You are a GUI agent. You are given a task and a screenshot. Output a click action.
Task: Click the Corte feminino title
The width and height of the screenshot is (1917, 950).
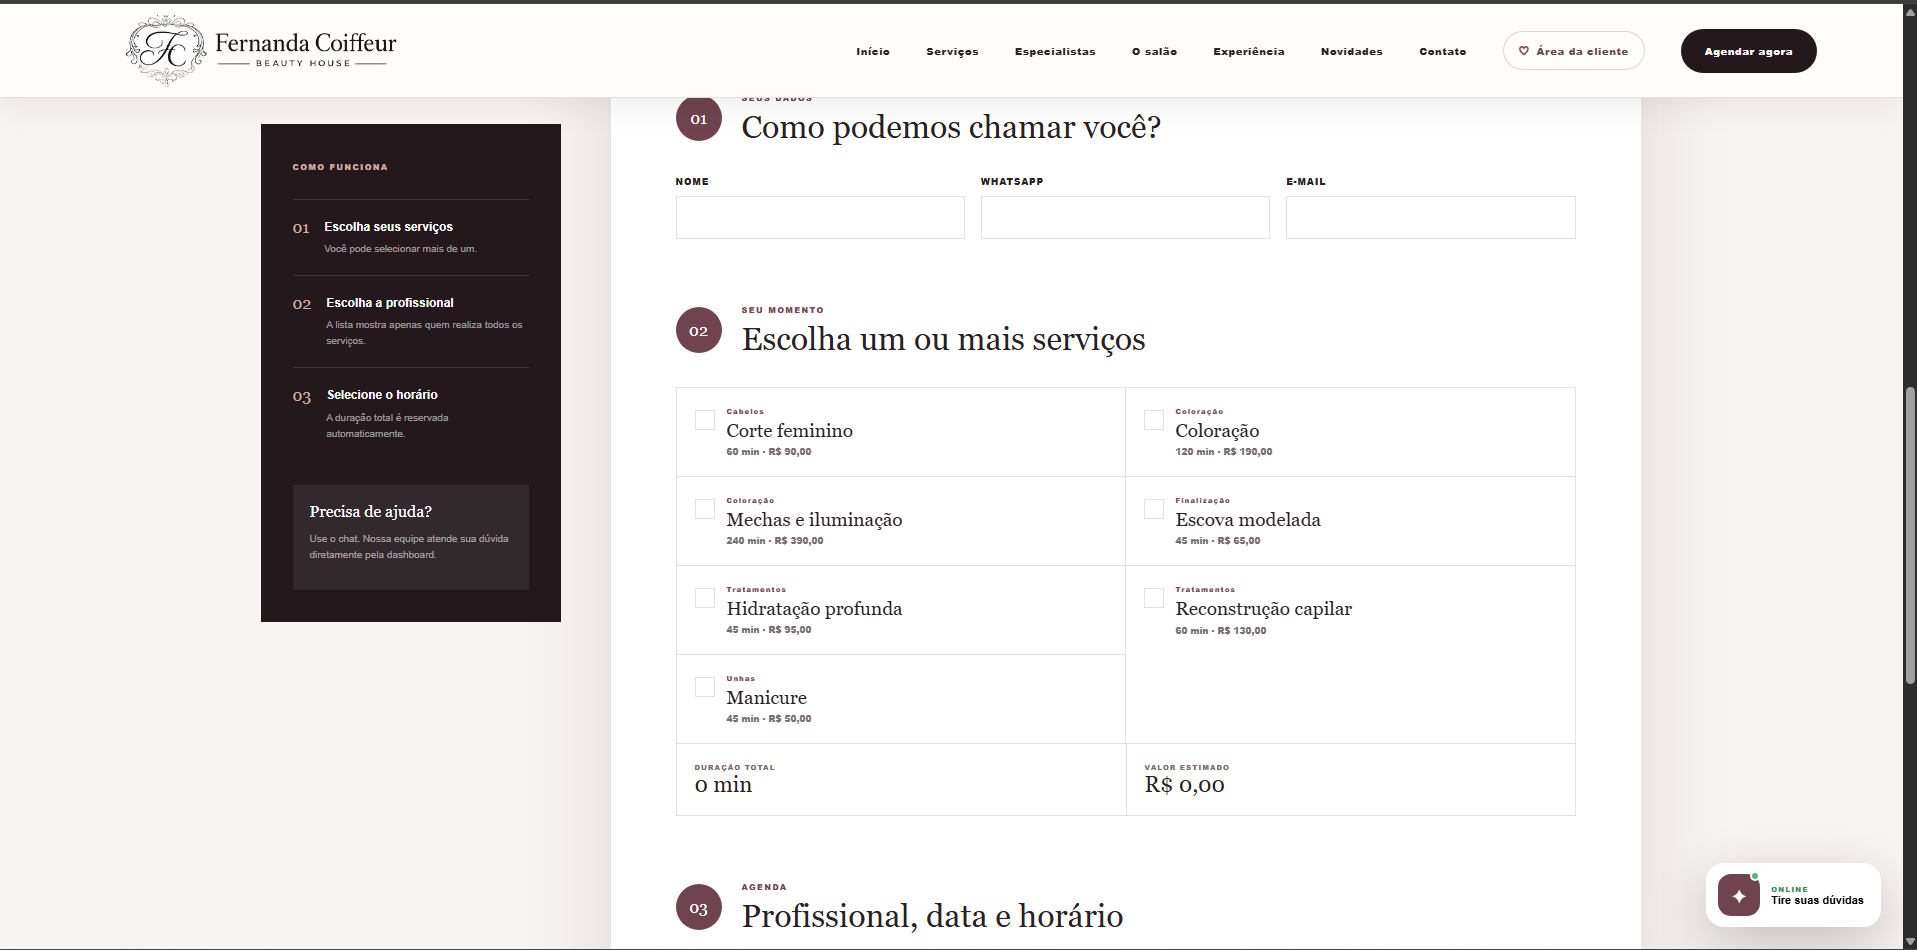789,431
